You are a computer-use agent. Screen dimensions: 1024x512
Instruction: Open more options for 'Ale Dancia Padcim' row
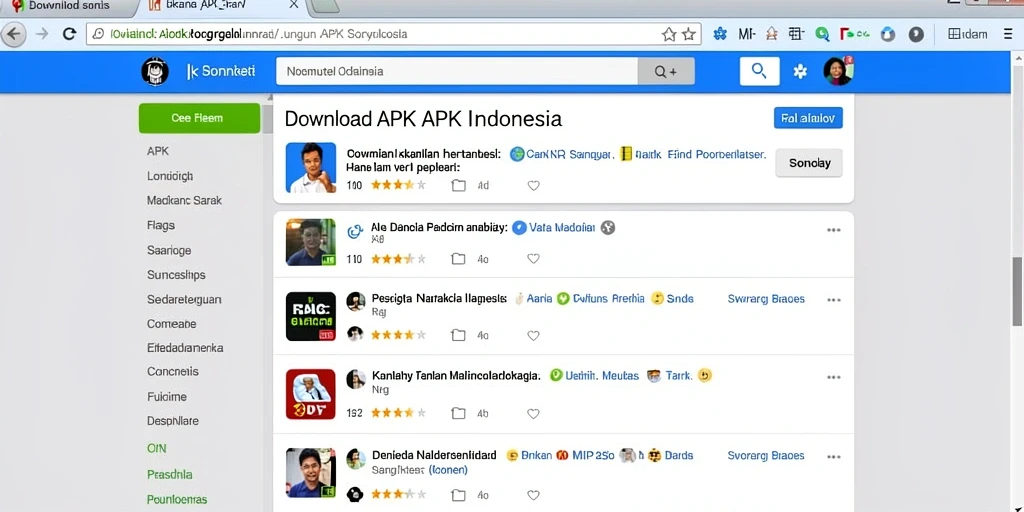pos(833,230)
